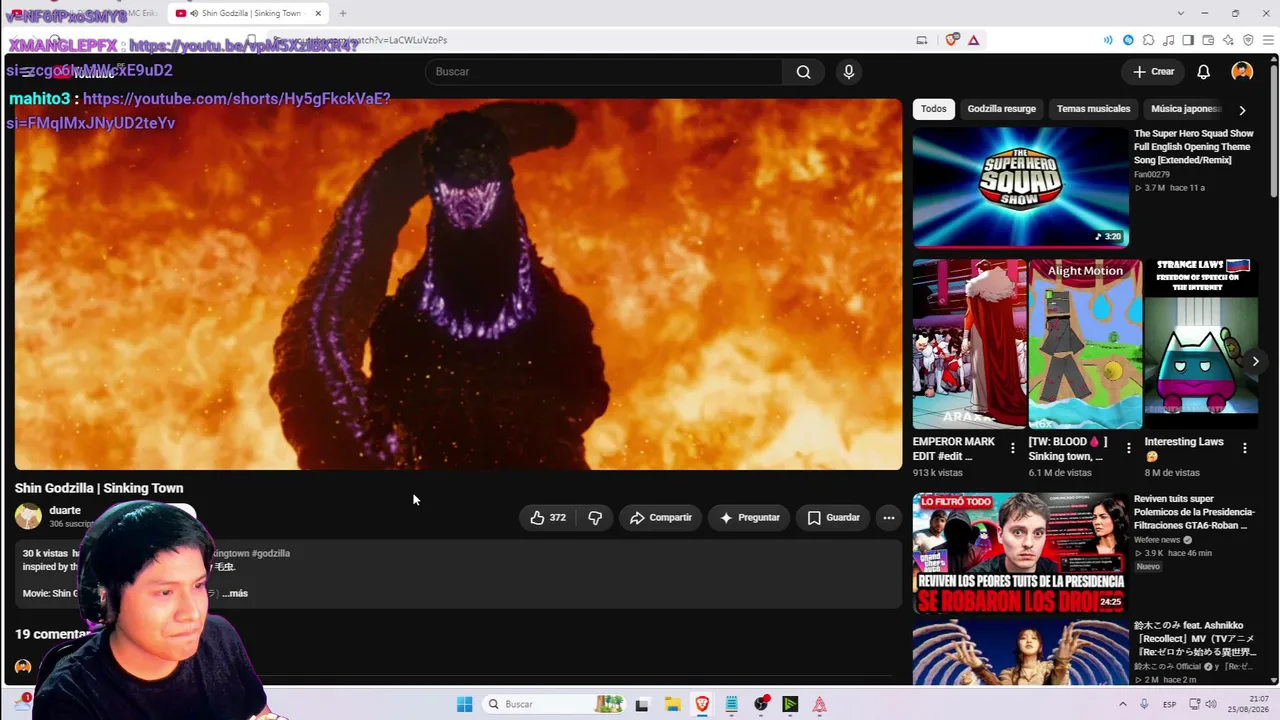Click the cast screen icon in address bar
Image resolution: width=1280 pixels, height=720 pixels.
click(922, 40)
